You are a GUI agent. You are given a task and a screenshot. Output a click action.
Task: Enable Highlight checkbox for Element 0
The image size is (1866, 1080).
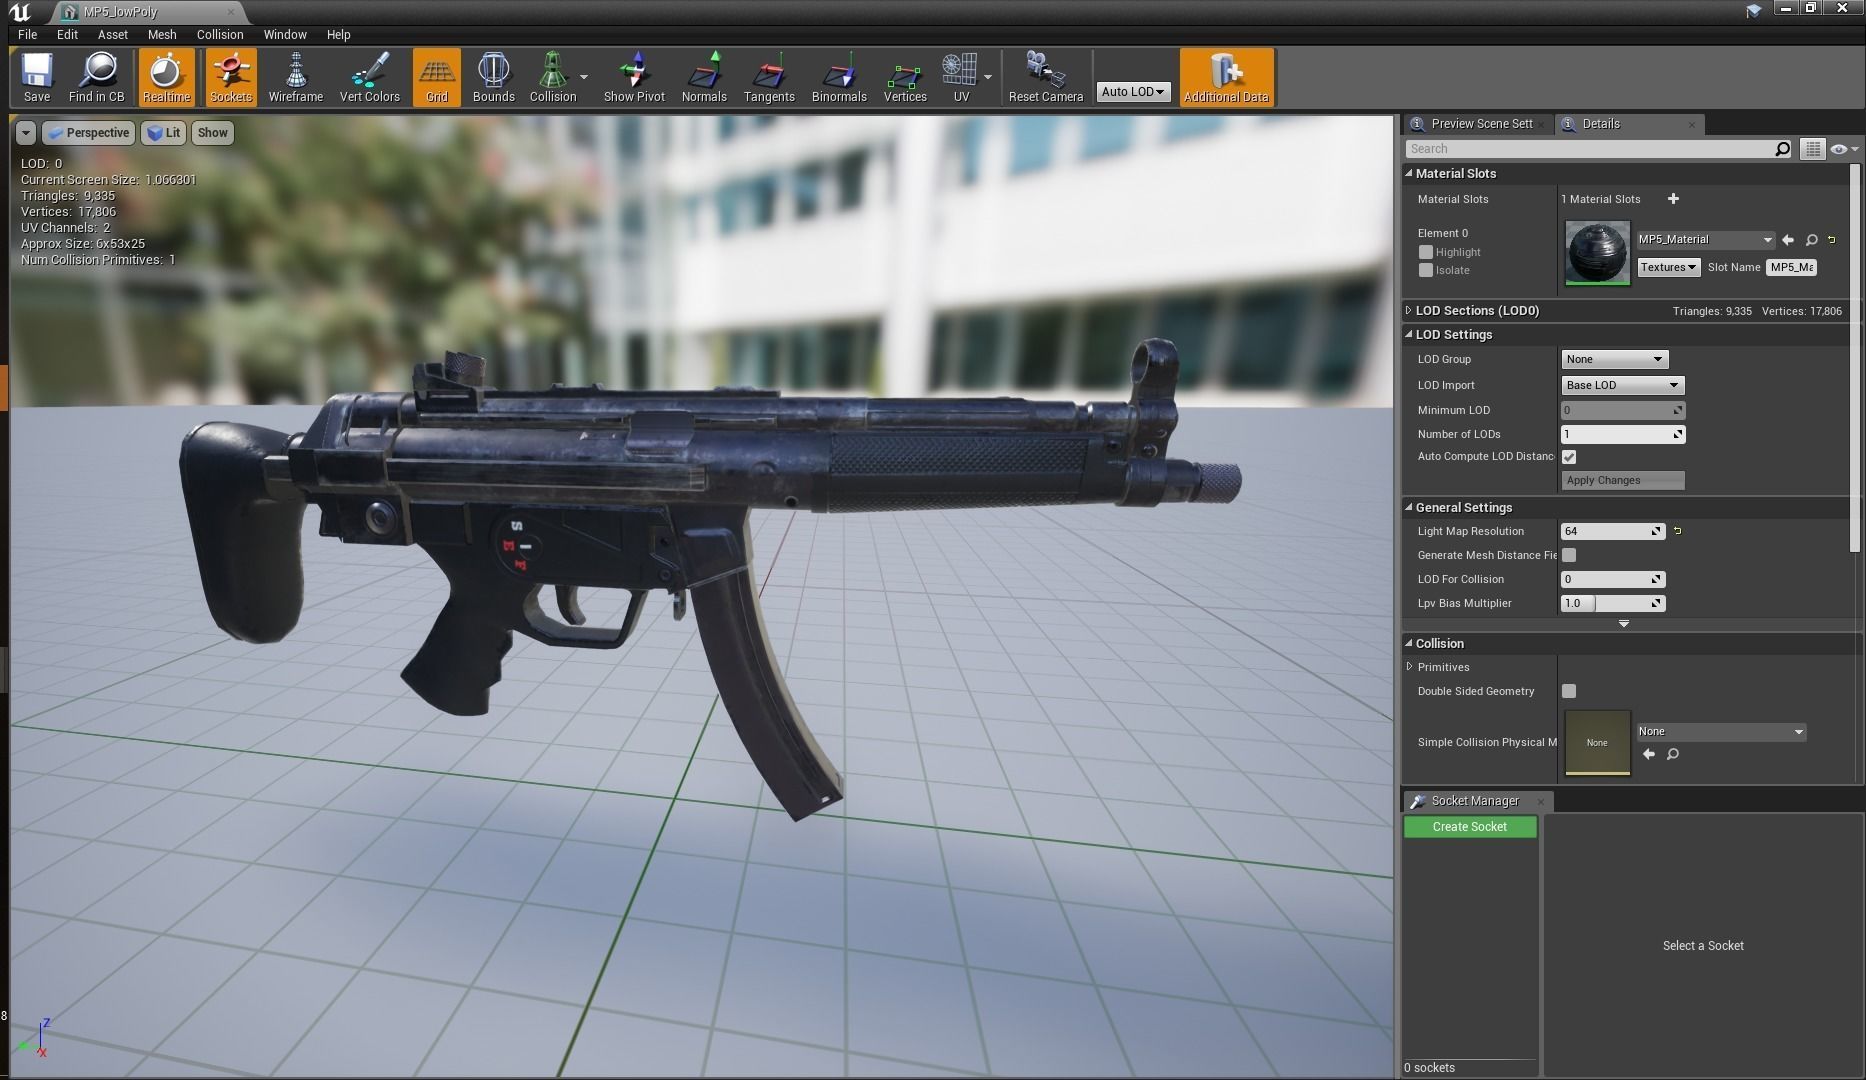click(x=1426, y=252)
